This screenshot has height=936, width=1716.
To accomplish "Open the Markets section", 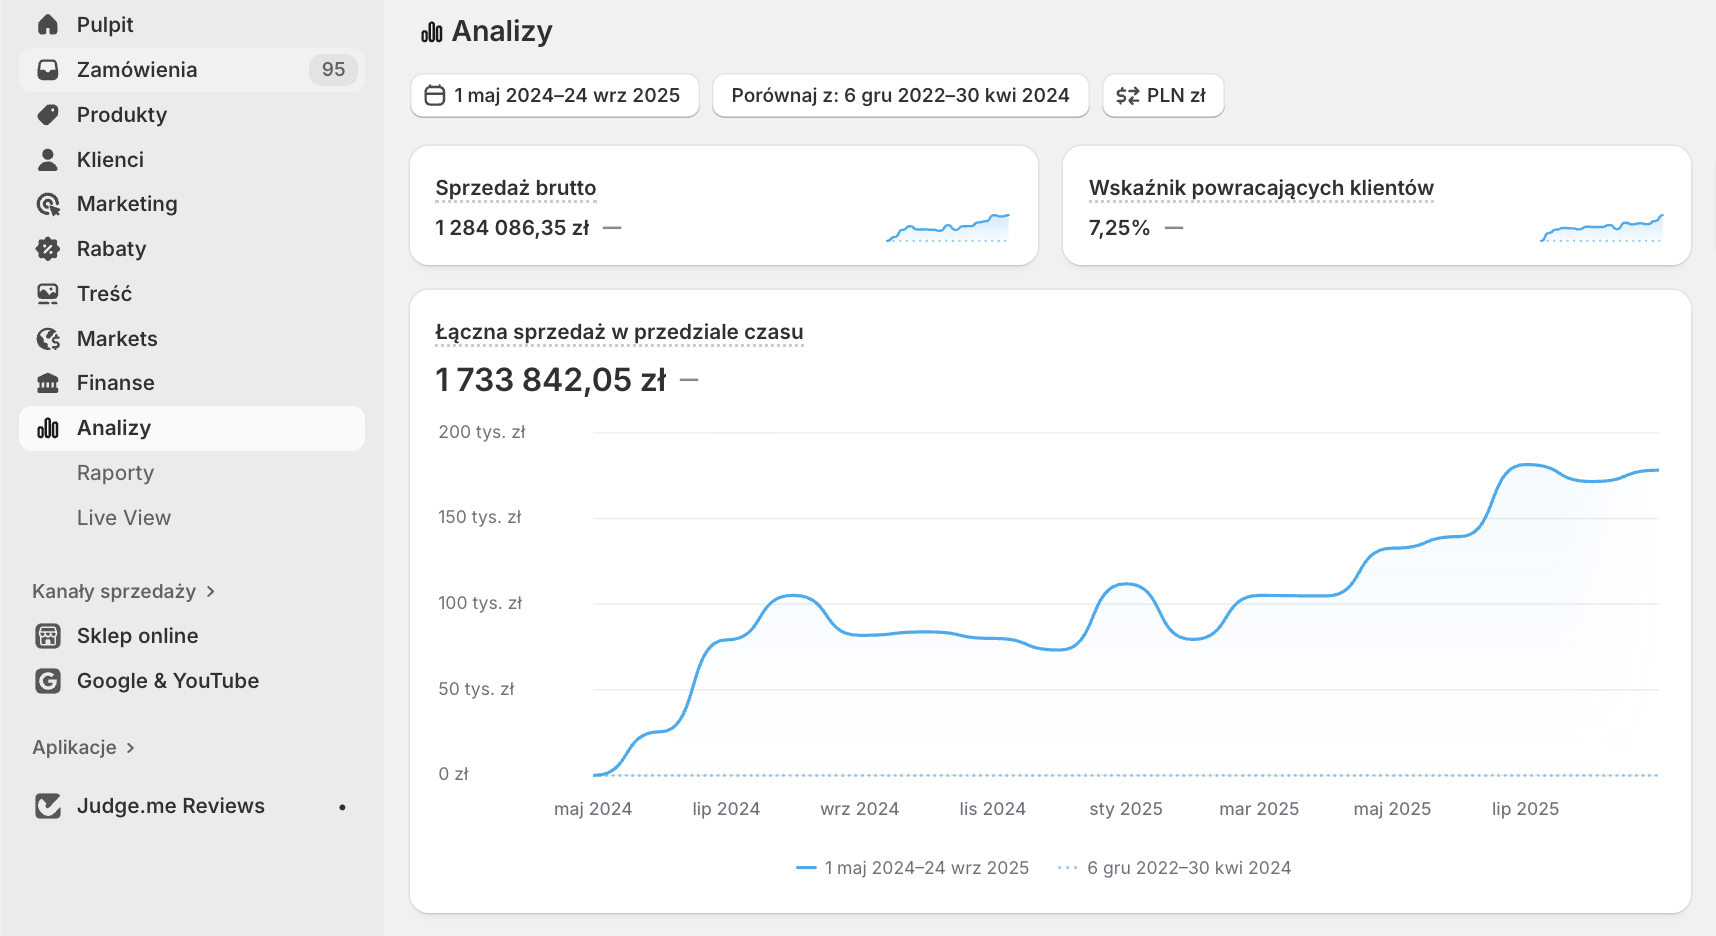I will coord(191,339).
